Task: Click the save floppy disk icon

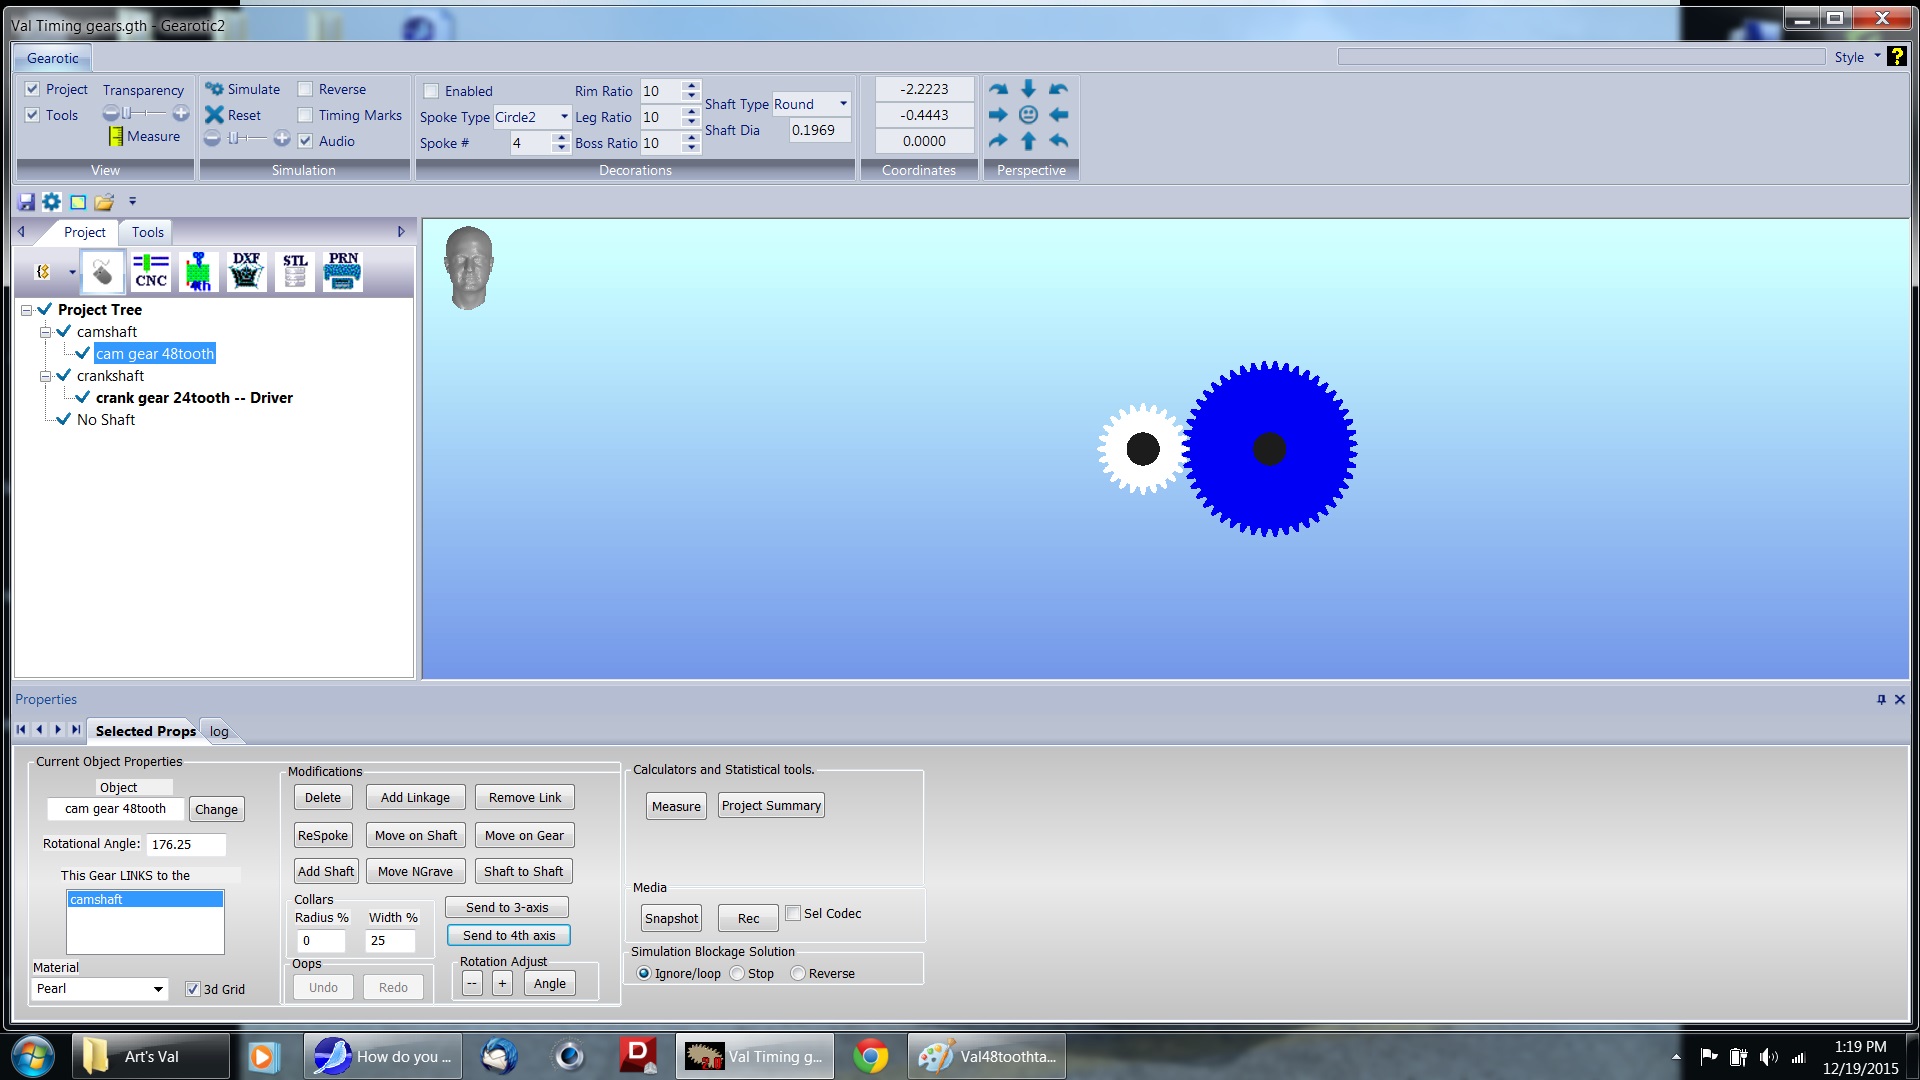Action: pyautogui.click(x=26, y=202)
